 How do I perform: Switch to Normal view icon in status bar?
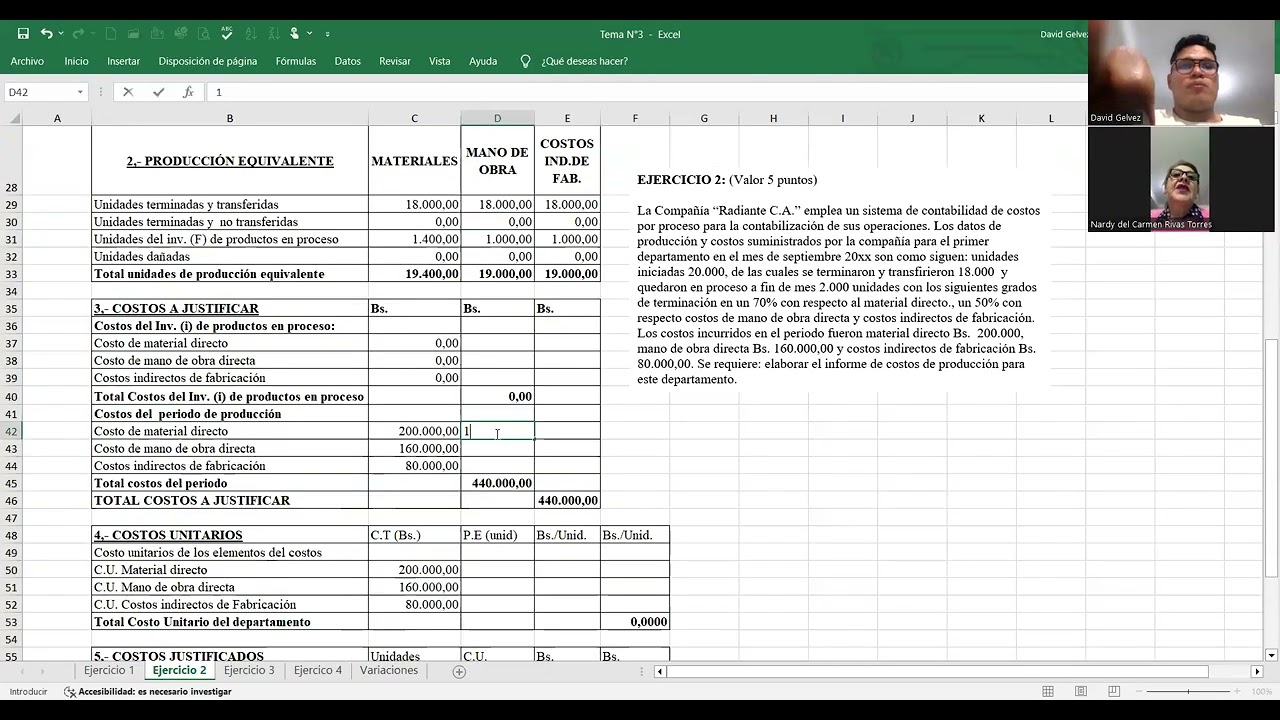1048,691
